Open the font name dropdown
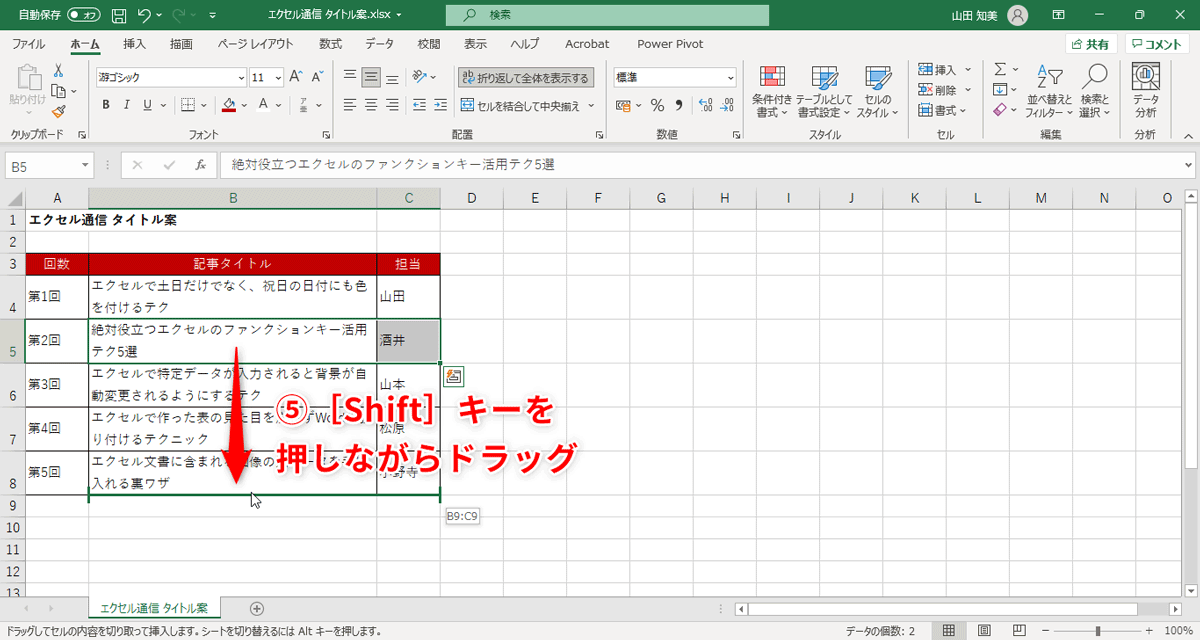The width and height of the screenshot is (1200, 640). (240, 76)
